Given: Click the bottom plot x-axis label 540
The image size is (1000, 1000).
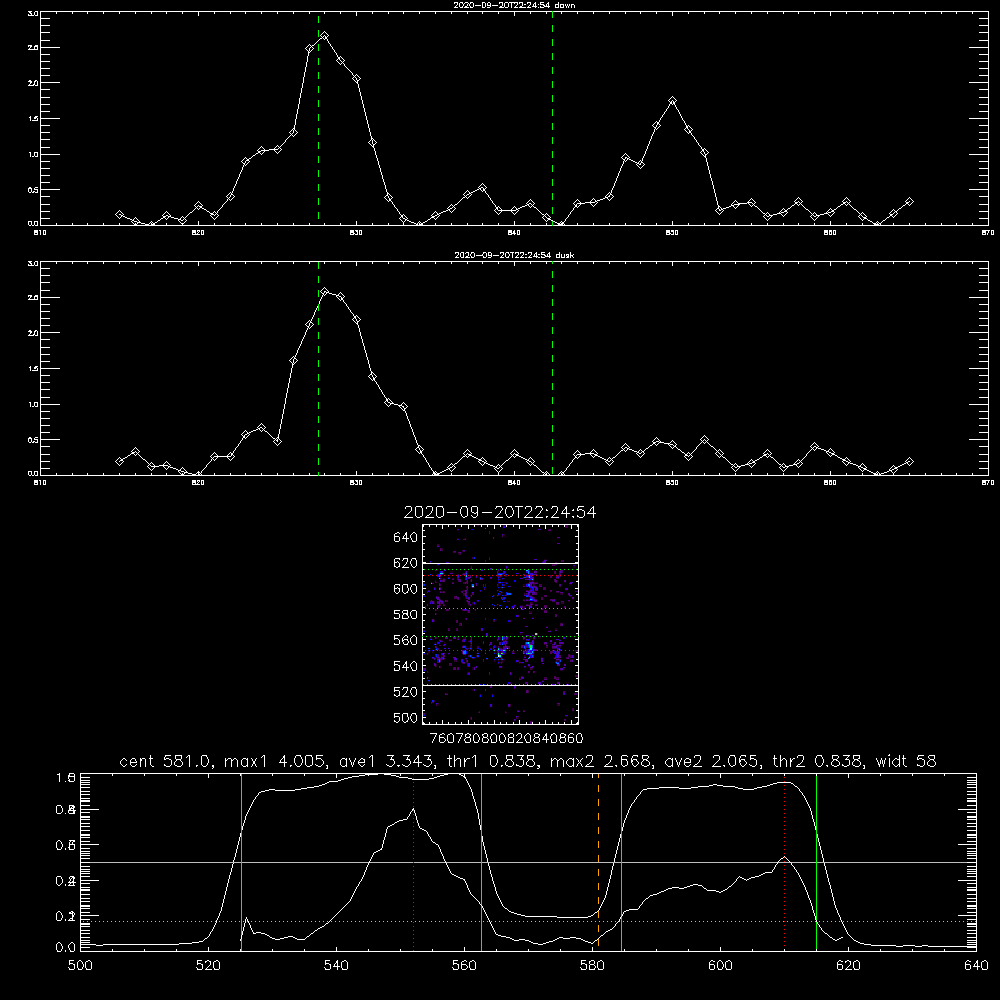Looking at the screenshot, I should coord(336,966).
